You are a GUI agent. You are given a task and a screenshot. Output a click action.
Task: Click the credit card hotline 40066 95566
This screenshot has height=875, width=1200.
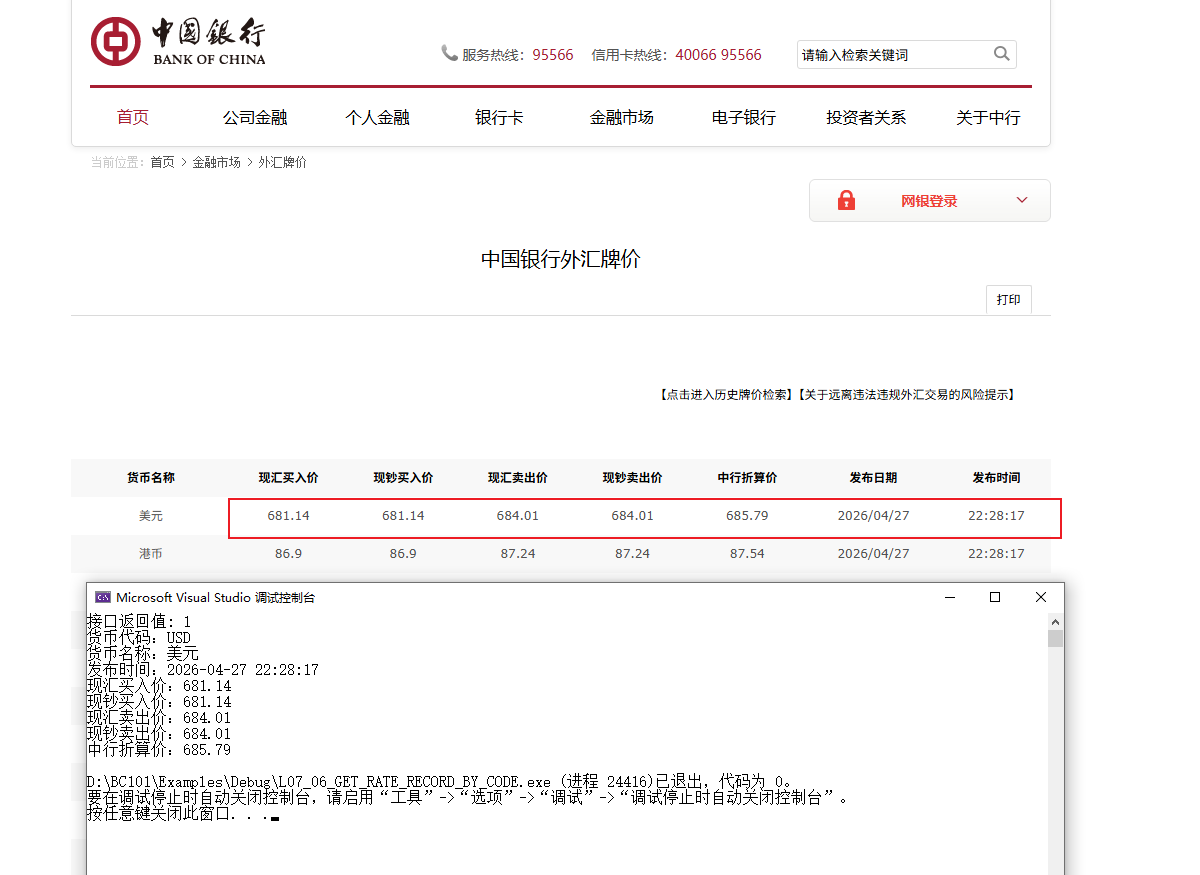718,55
